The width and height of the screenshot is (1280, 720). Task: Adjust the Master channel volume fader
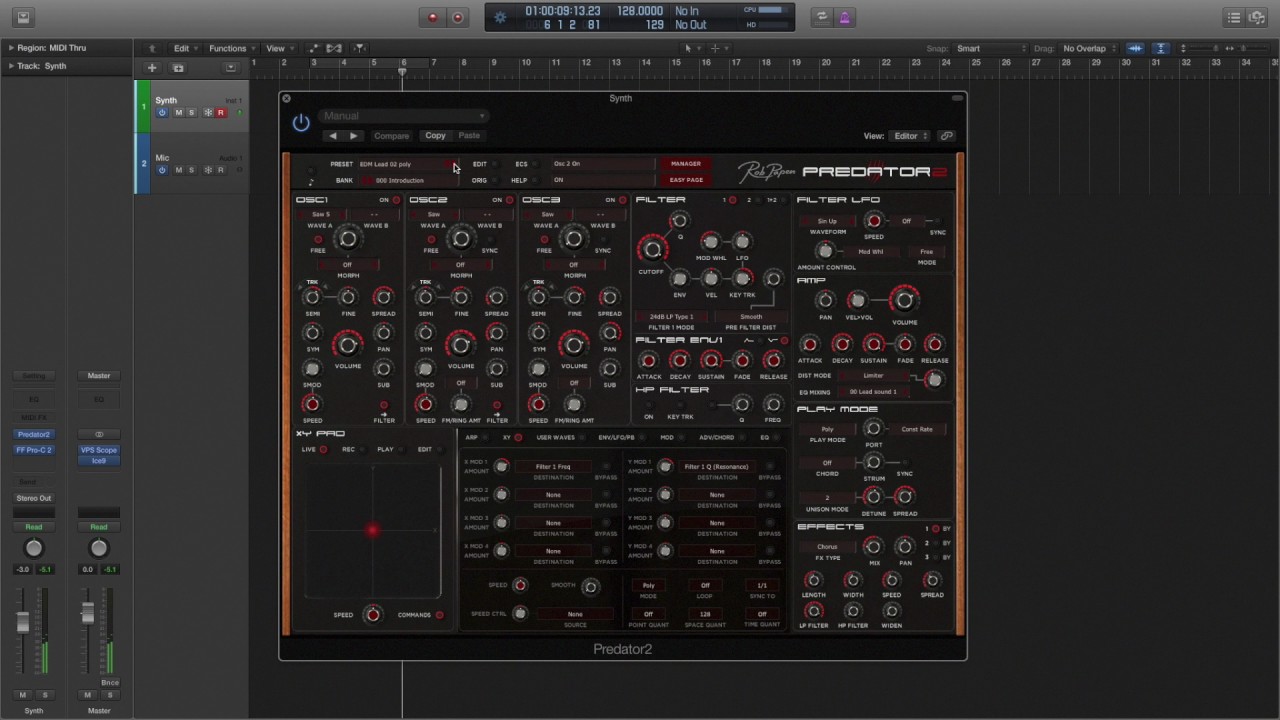click(88, 614)
